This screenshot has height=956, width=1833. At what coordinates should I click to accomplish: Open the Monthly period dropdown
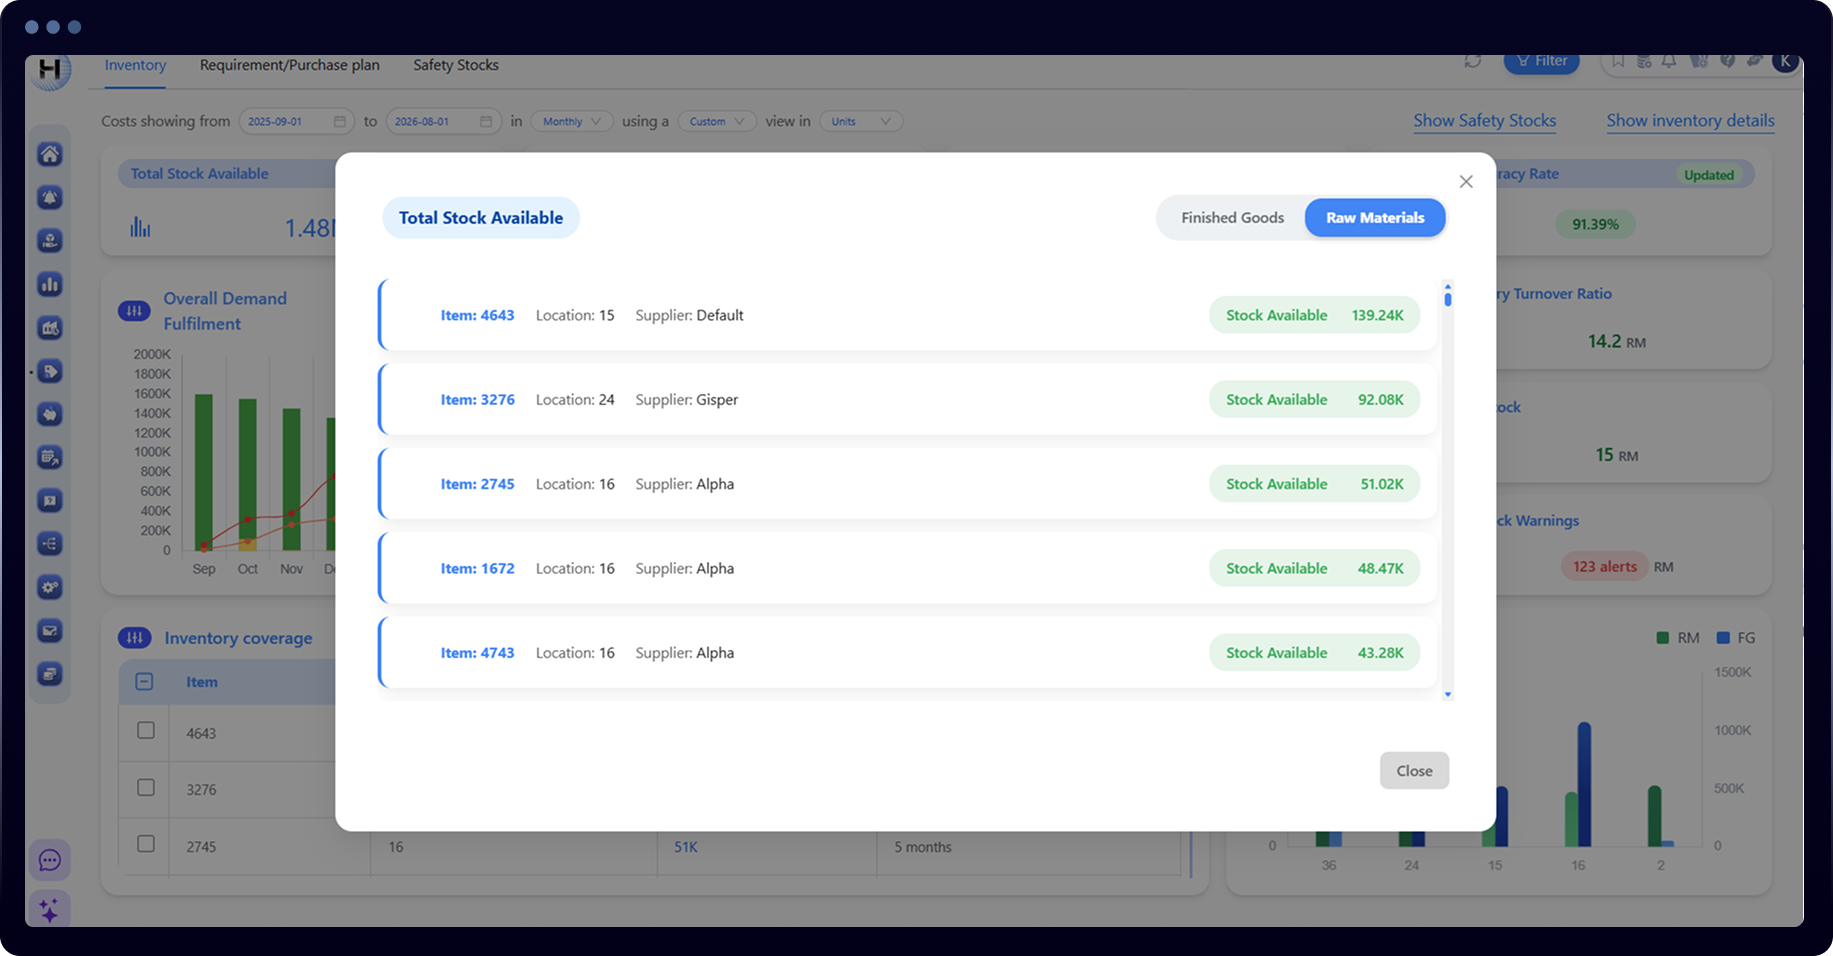point(572,121)
